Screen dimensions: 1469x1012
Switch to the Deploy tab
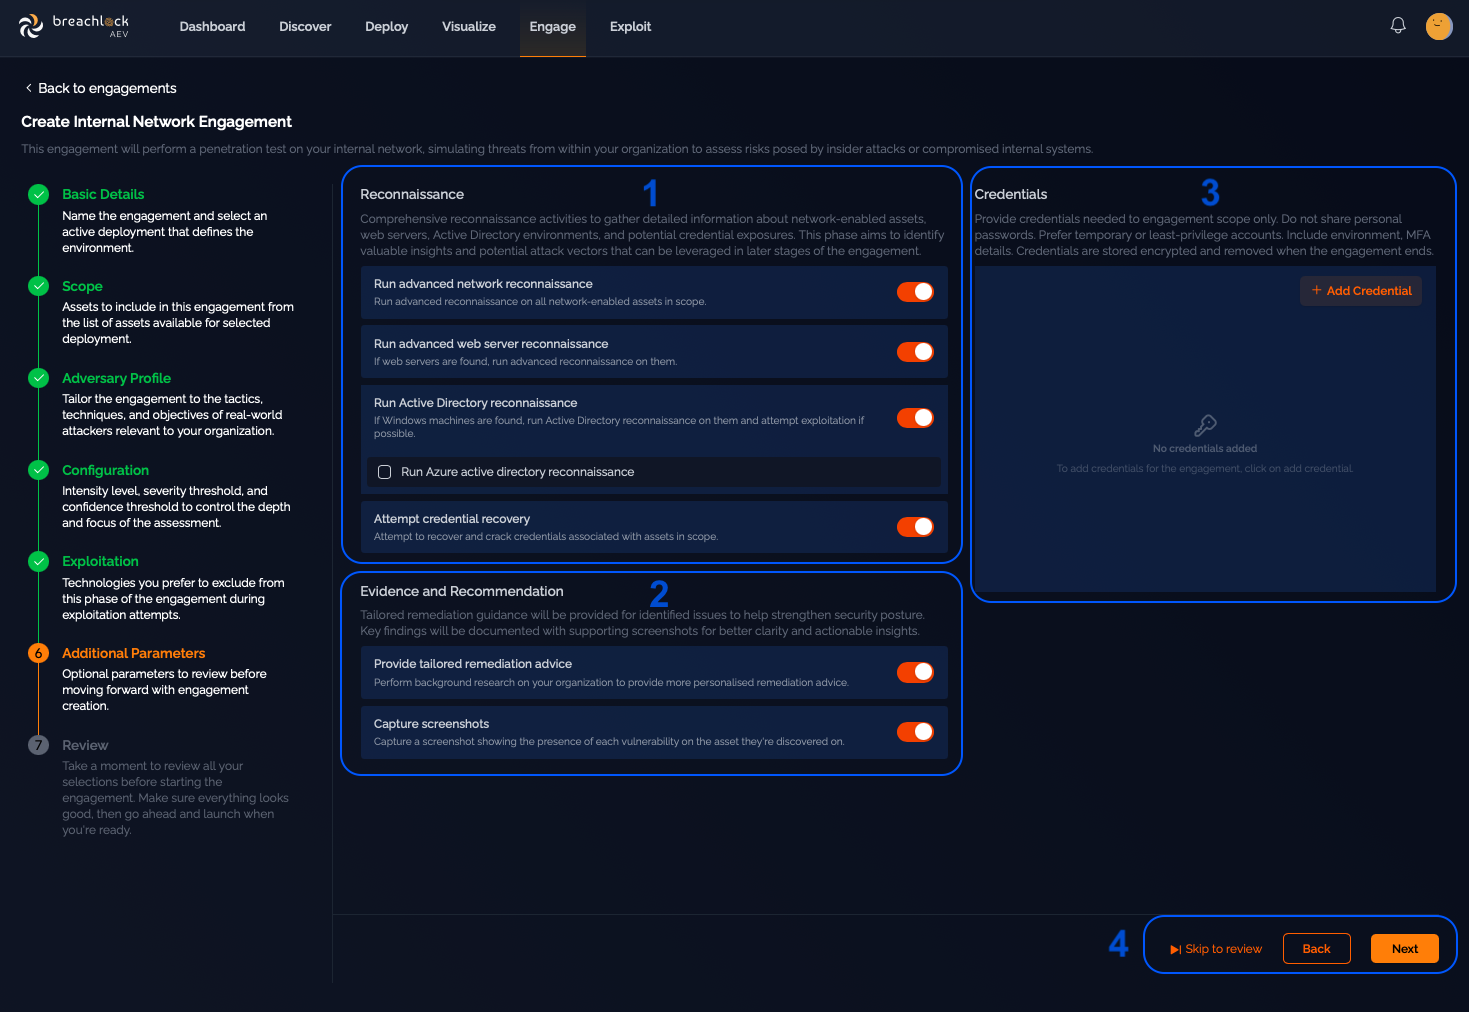[x=387, y=27]
